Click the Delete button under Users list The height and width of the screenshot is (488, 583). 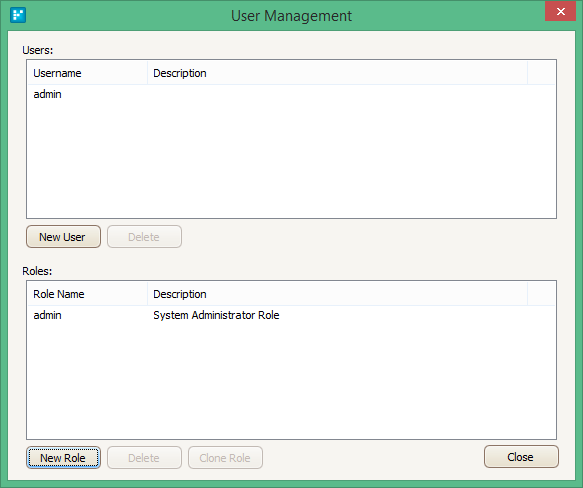click(144, 237)
